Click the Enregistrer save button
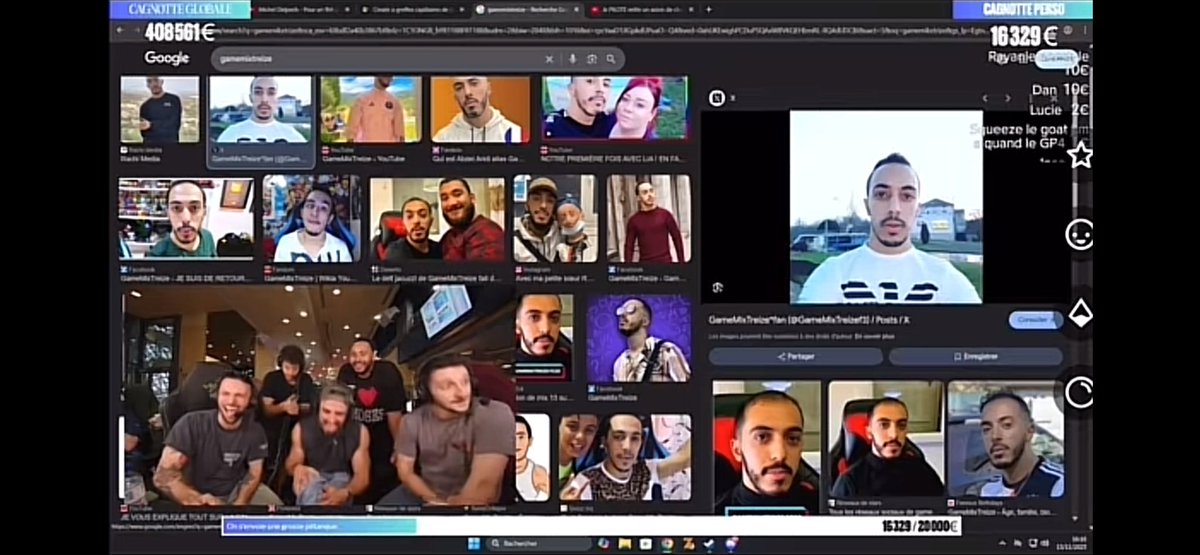The width and height of the screenshot is (1200, 555). point(976,356)
